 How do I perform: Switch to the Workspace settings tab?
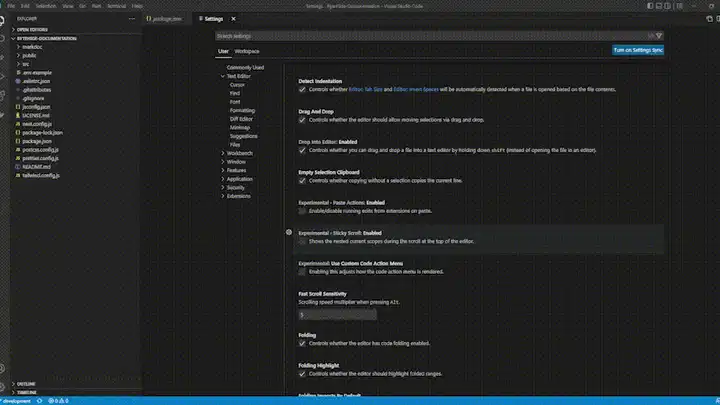pos(247,51)
